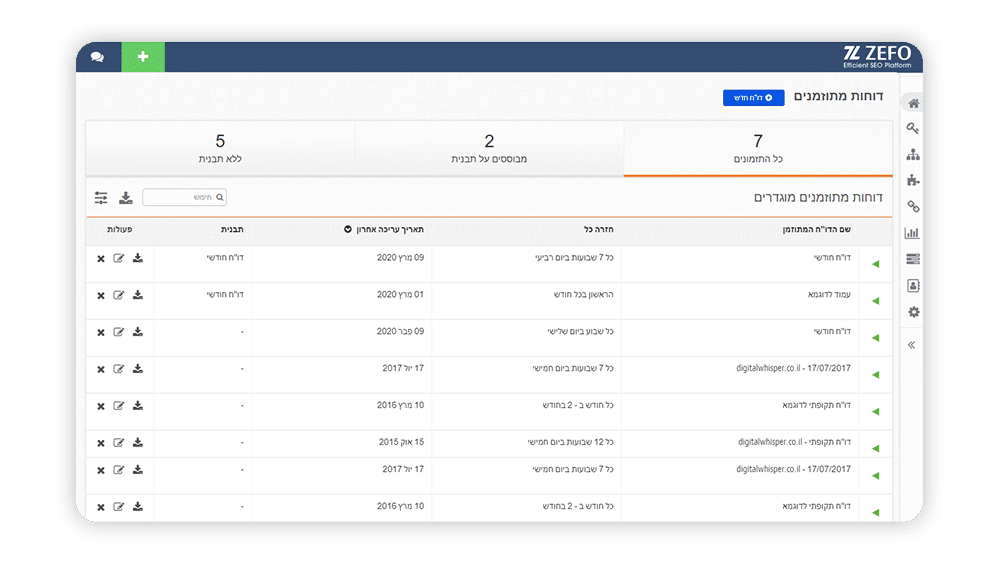Download report in 09 מרץ 2020 row
1000x565 pixels.
point(138,258)
